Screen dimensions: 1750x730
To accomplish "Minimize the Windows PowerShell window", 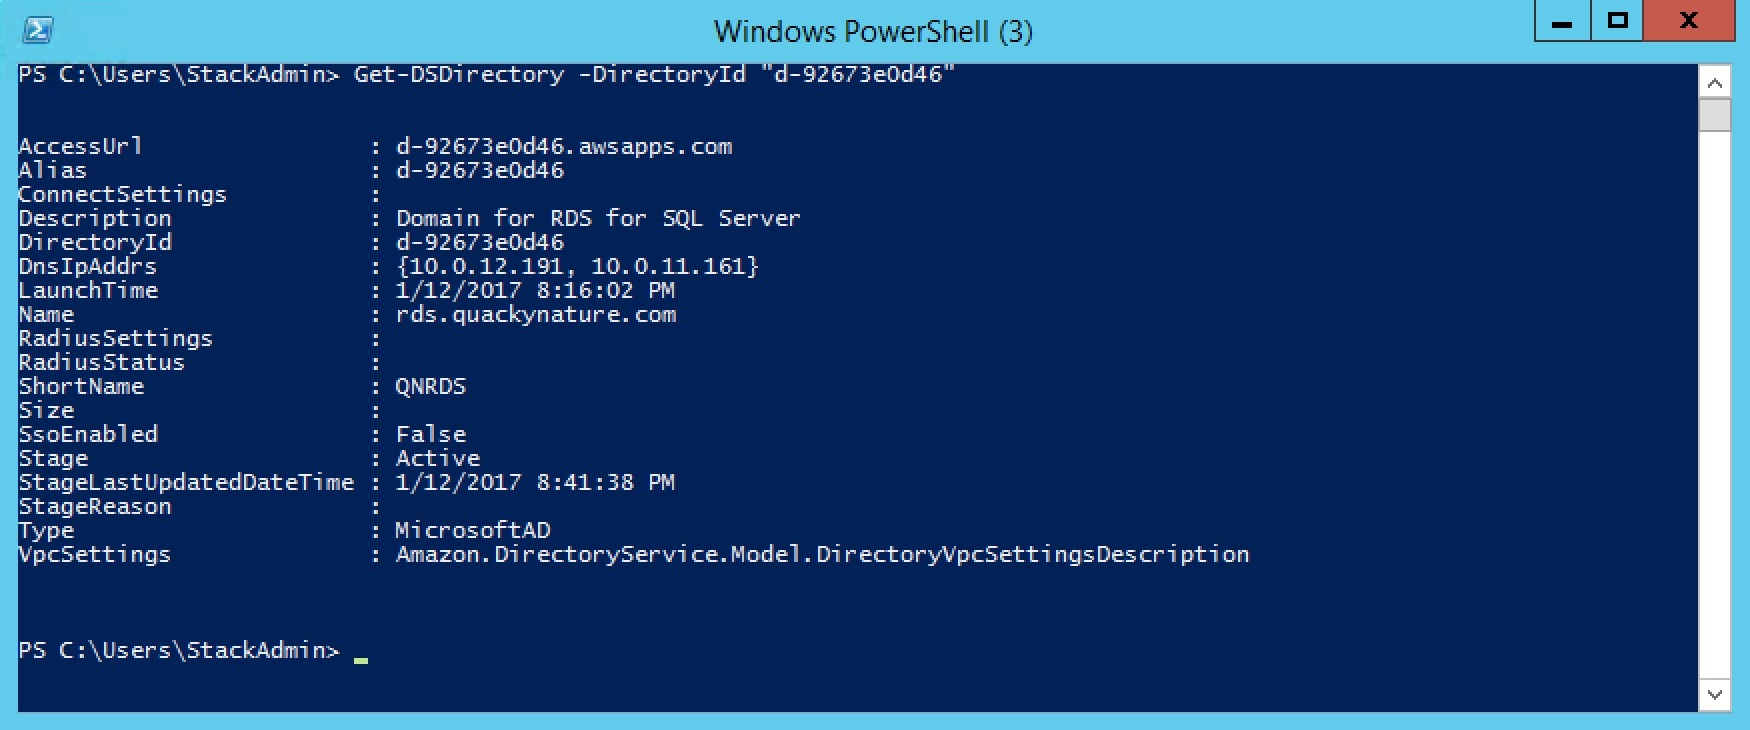I will pyautogui.click(x=1562, y=21).
